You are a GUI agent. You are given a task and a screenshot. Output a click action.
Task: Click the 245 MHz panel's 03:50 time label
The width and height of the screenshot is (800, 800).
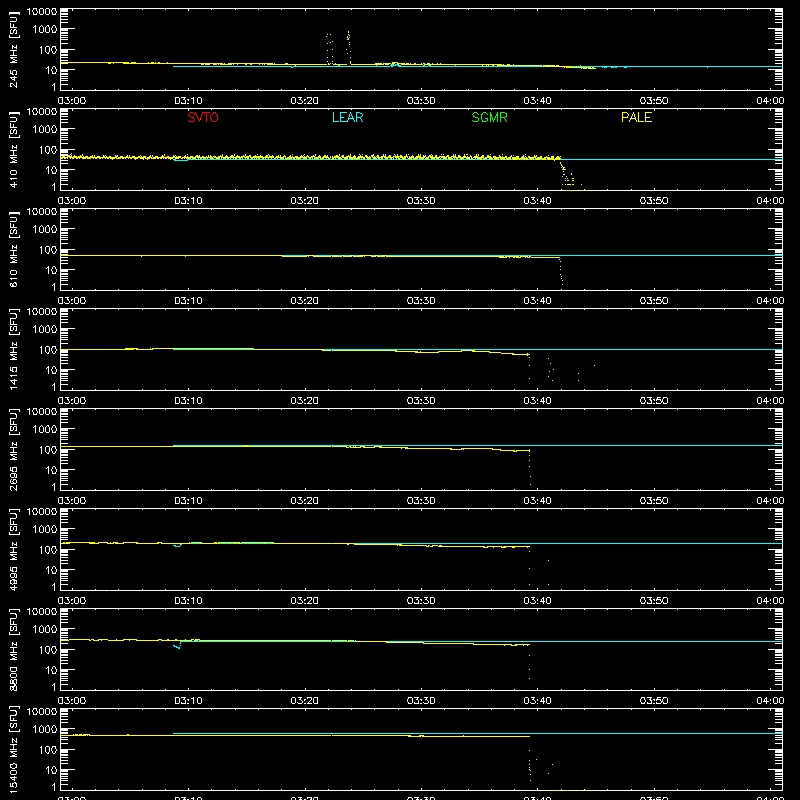pos(654,101)
